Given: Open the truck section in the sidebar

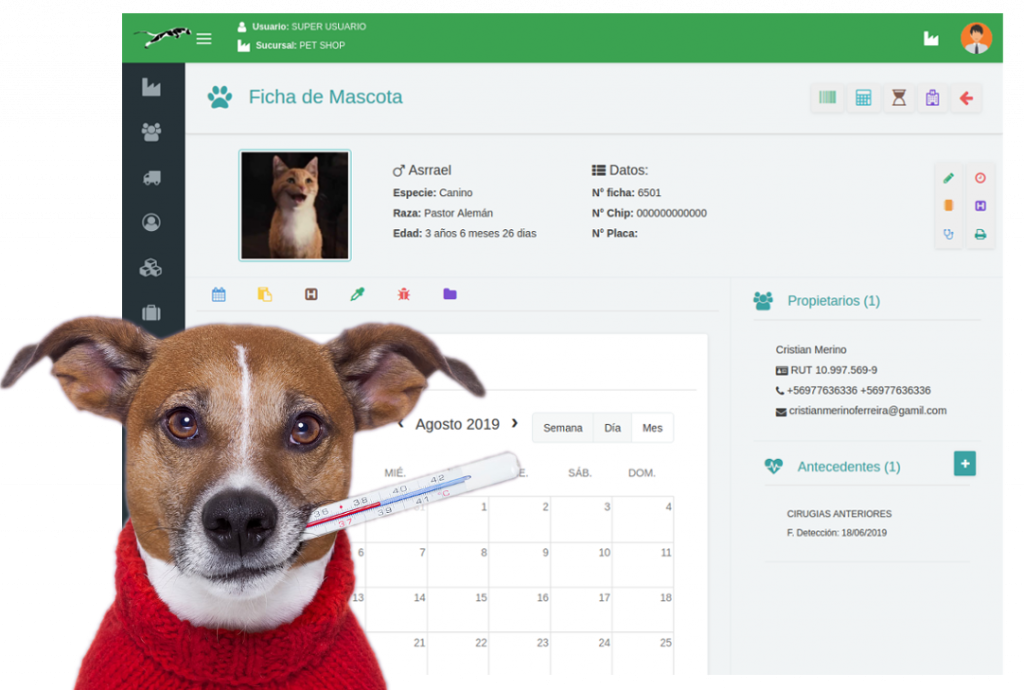Looking at the screenshot, I should point(152,178).
